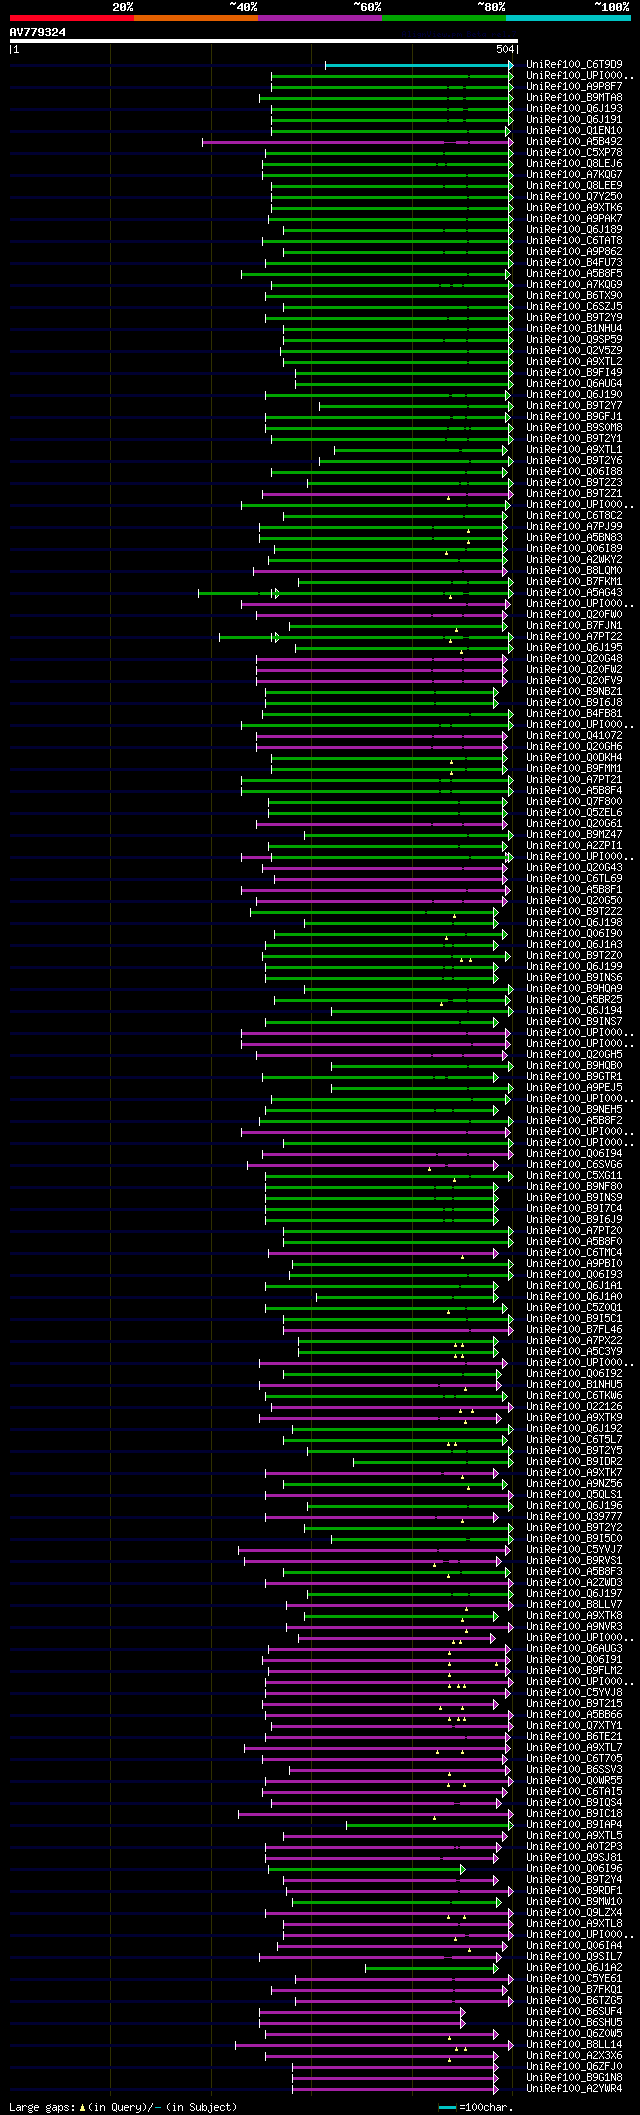Click the green ~80% identity legend segment
The height and width of the screenshot is (2115, 640).
point(444,17)
